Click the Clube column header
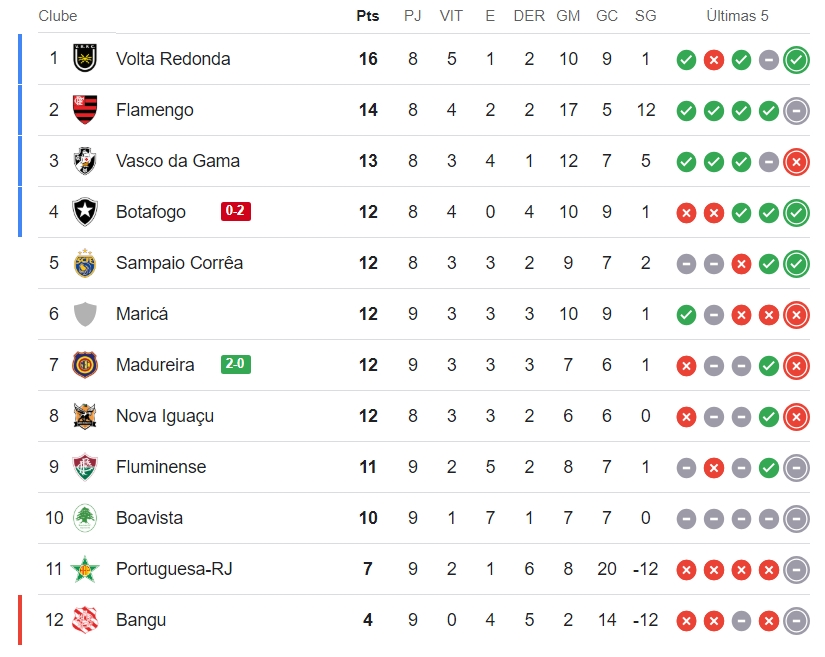 coord(58,16)
